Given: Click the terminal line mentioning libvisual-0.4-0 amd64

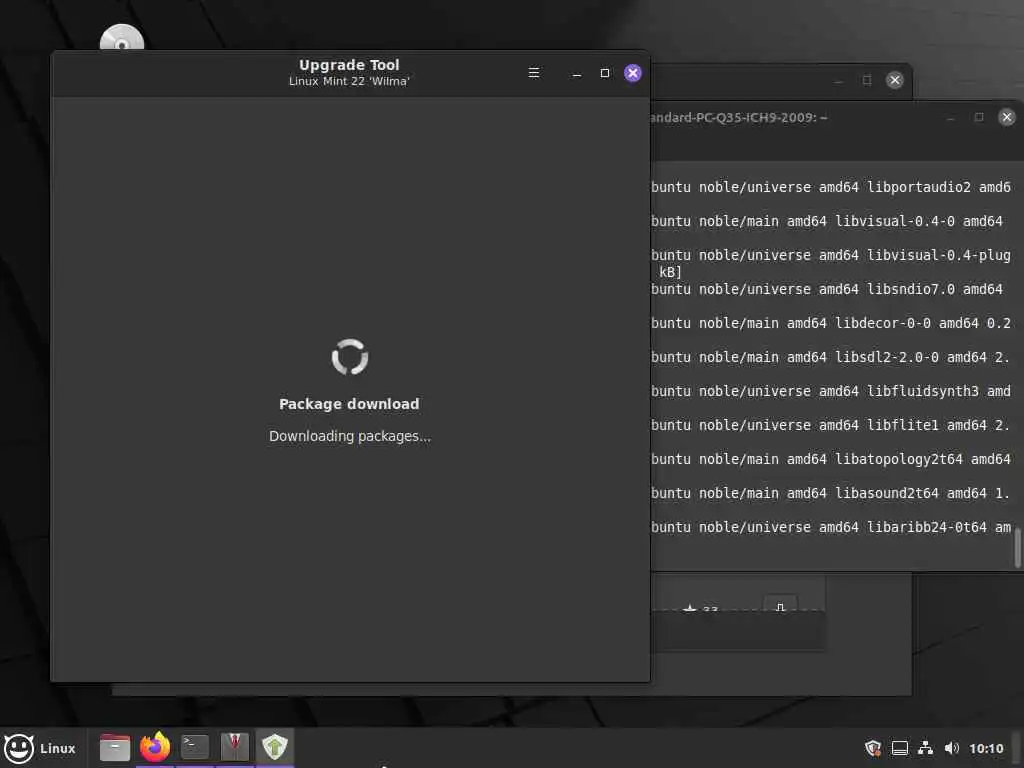Looking at the screenshot, I should (827, 221).
